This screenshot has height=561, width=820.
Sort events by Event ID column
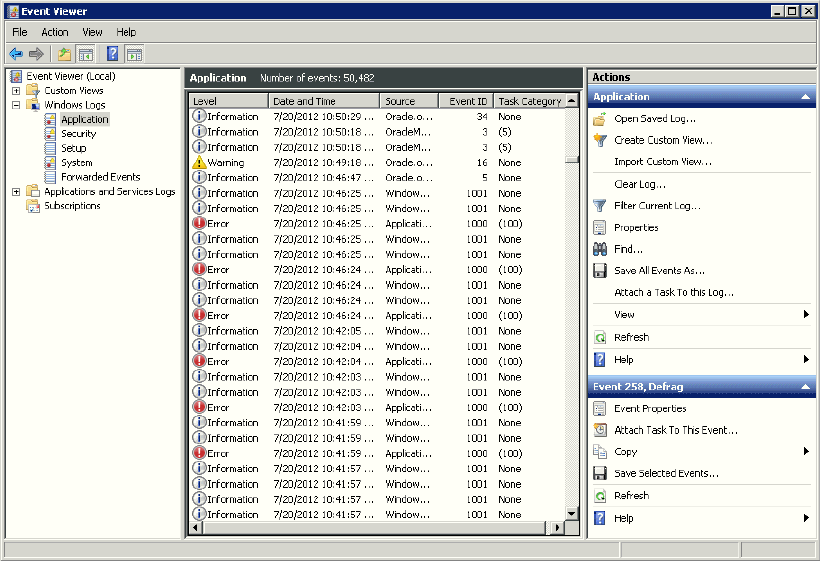coord(468,101)
